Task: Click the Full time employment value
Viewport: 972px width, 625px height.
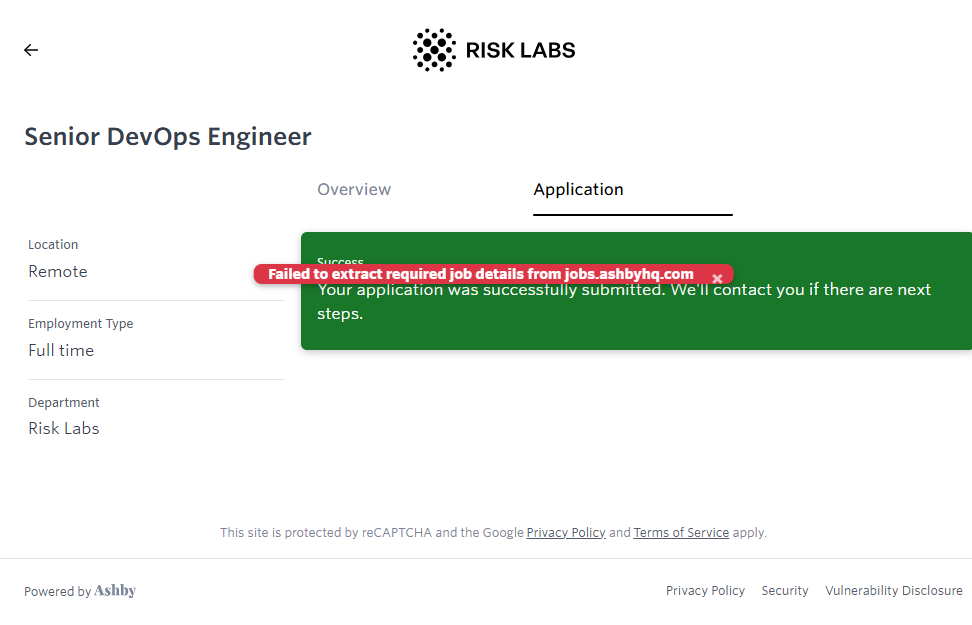Action: [x=61, y=351]
